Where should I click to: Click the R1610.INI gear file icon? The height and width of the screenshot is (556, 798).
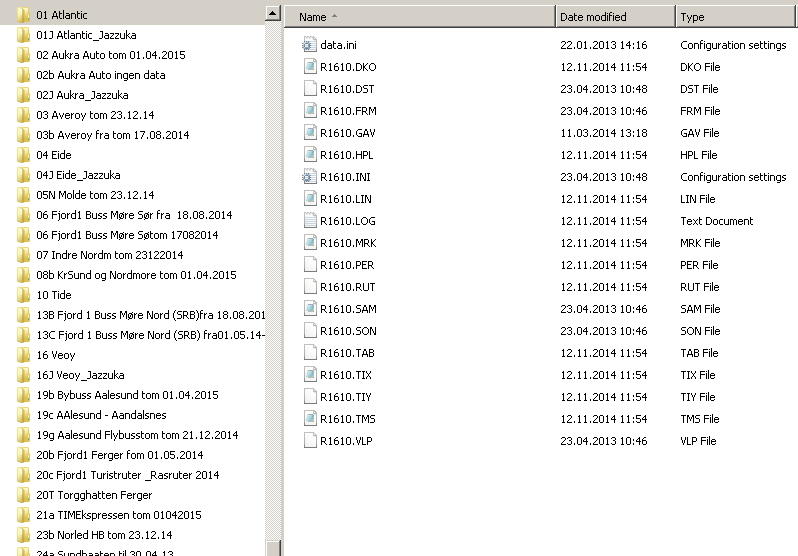(x=309, y=177)
